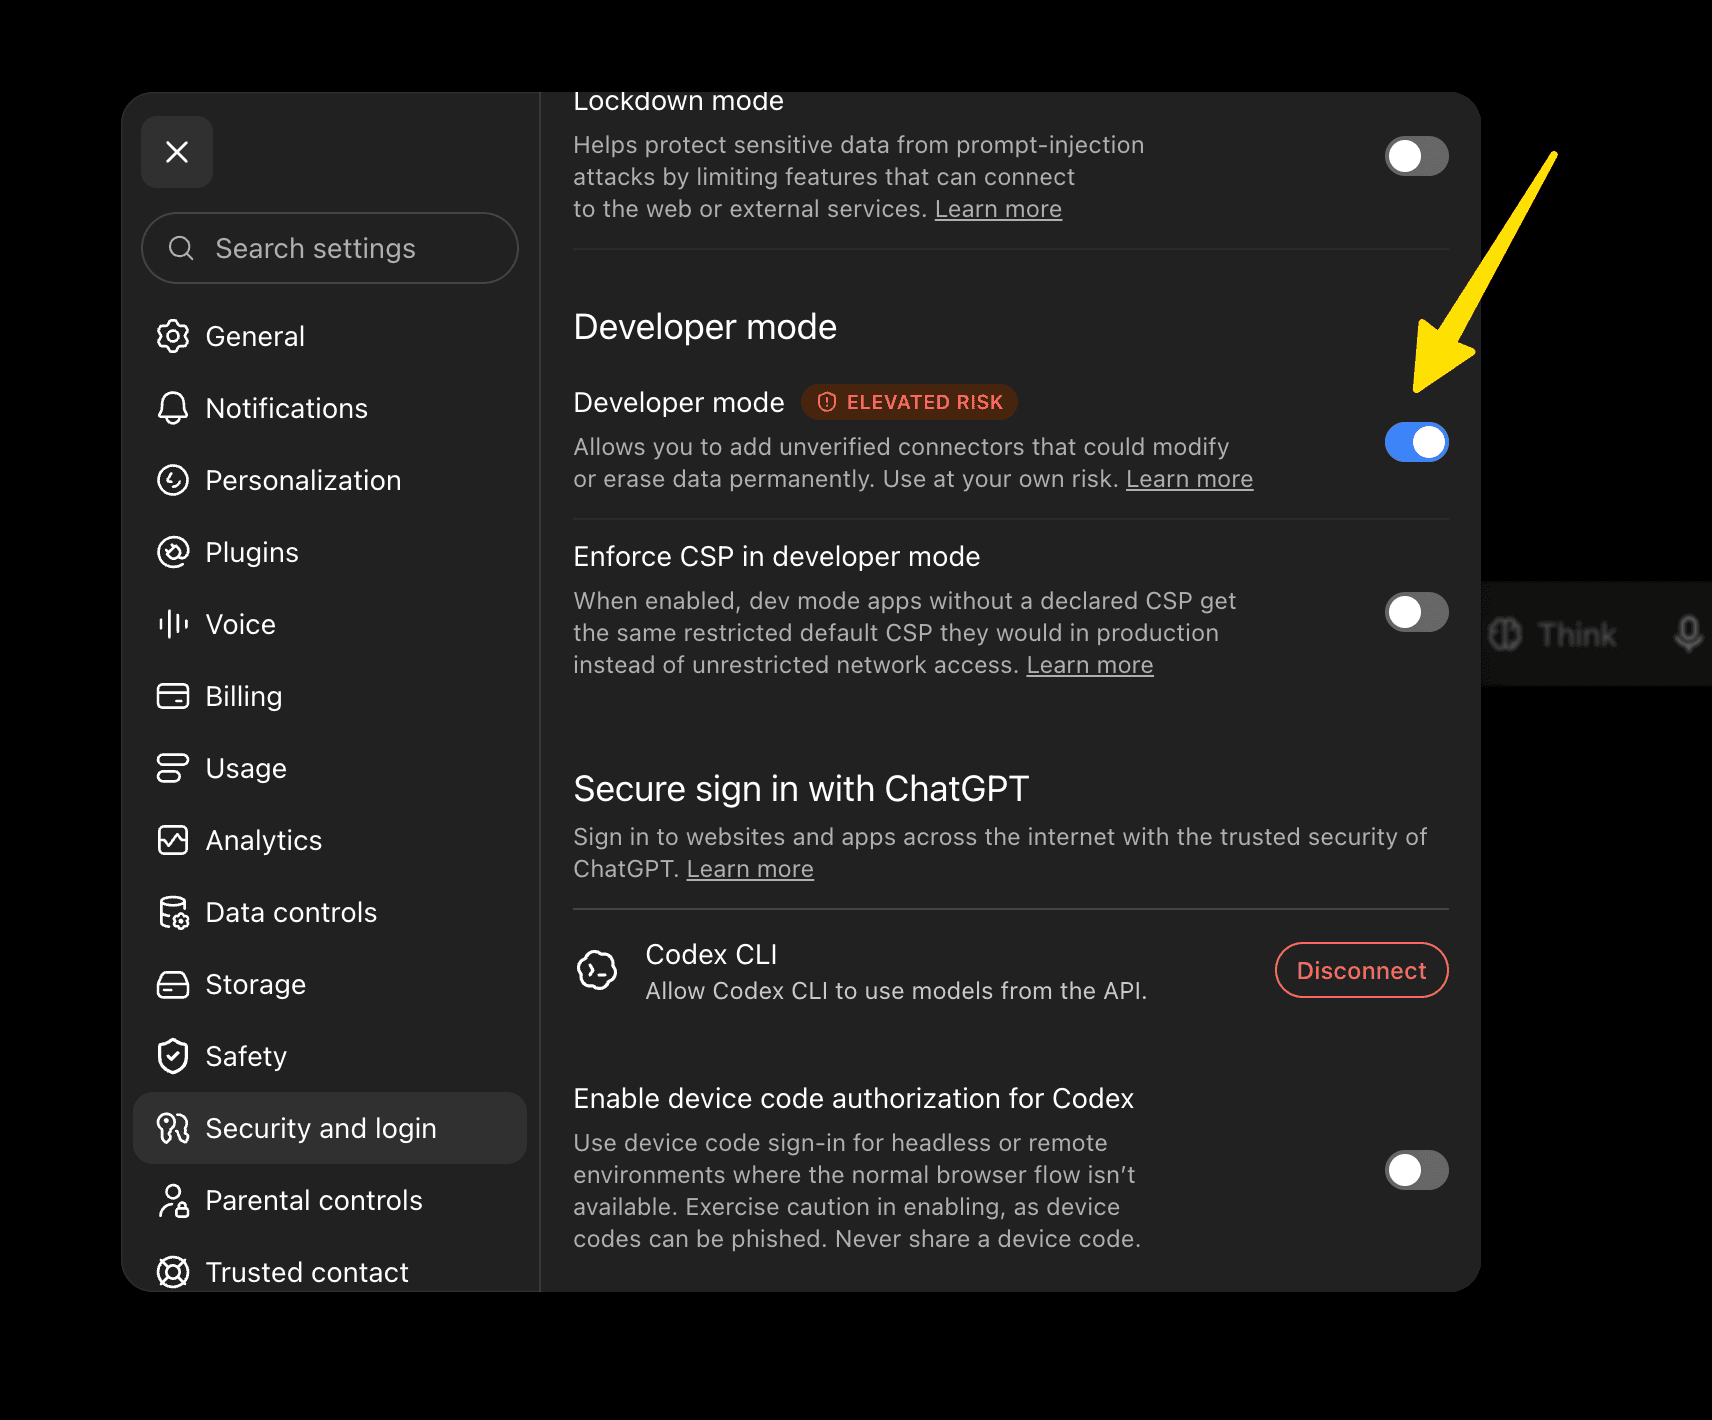The image size is (1712, 1420).
Task: Click the Notifications bell icon
Action: click(x=173, y=408)
